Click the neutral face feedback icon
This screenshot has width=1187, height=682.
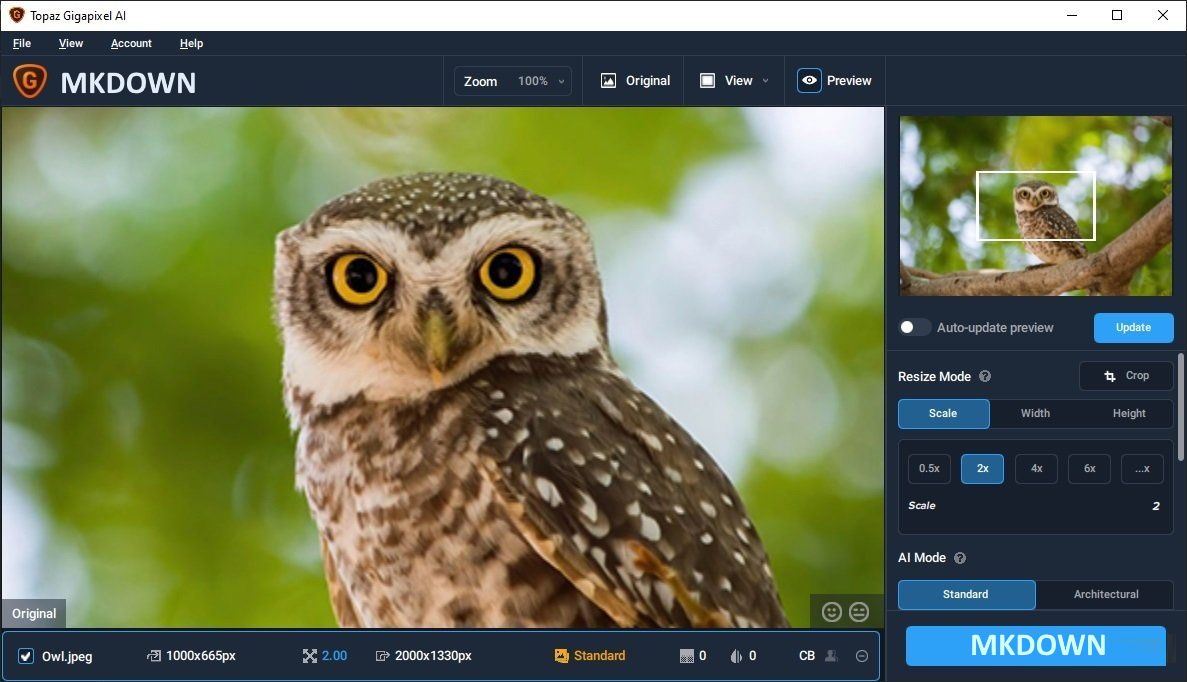pos(858,612)
